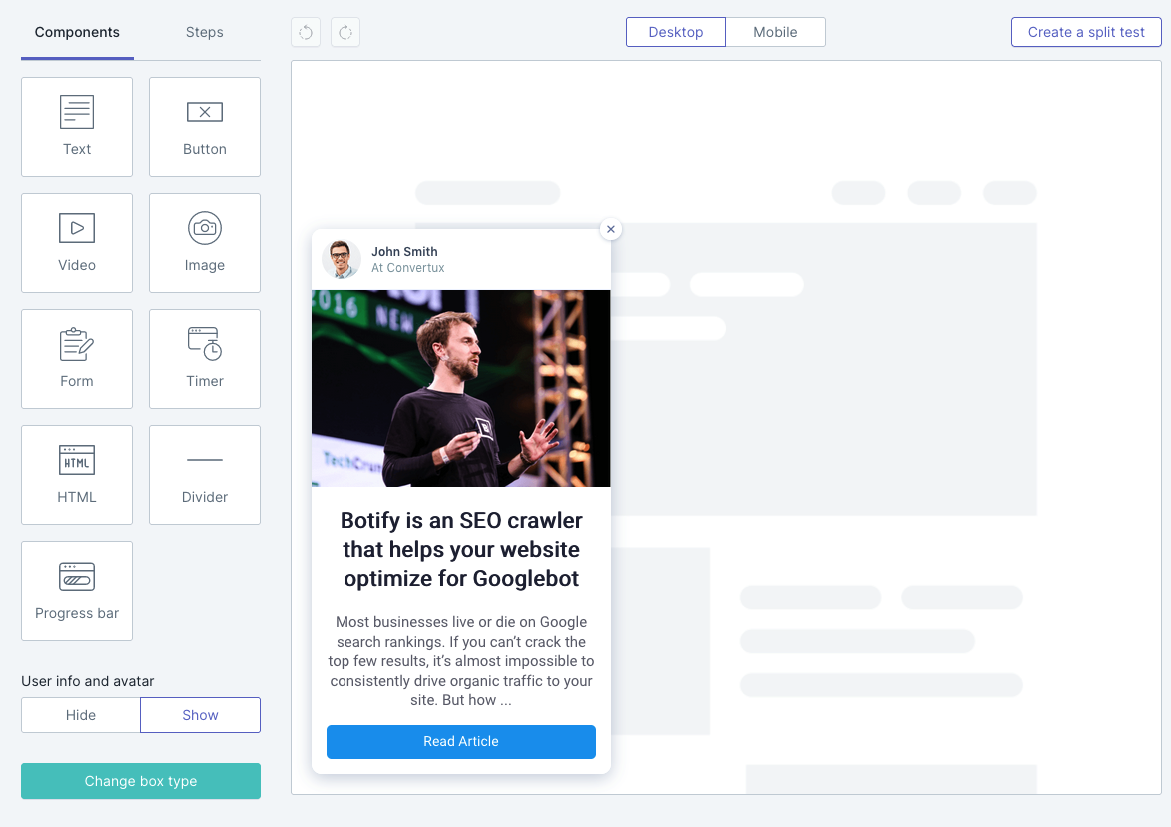
Task: Add an HTML component
Action: coord(77,475)
